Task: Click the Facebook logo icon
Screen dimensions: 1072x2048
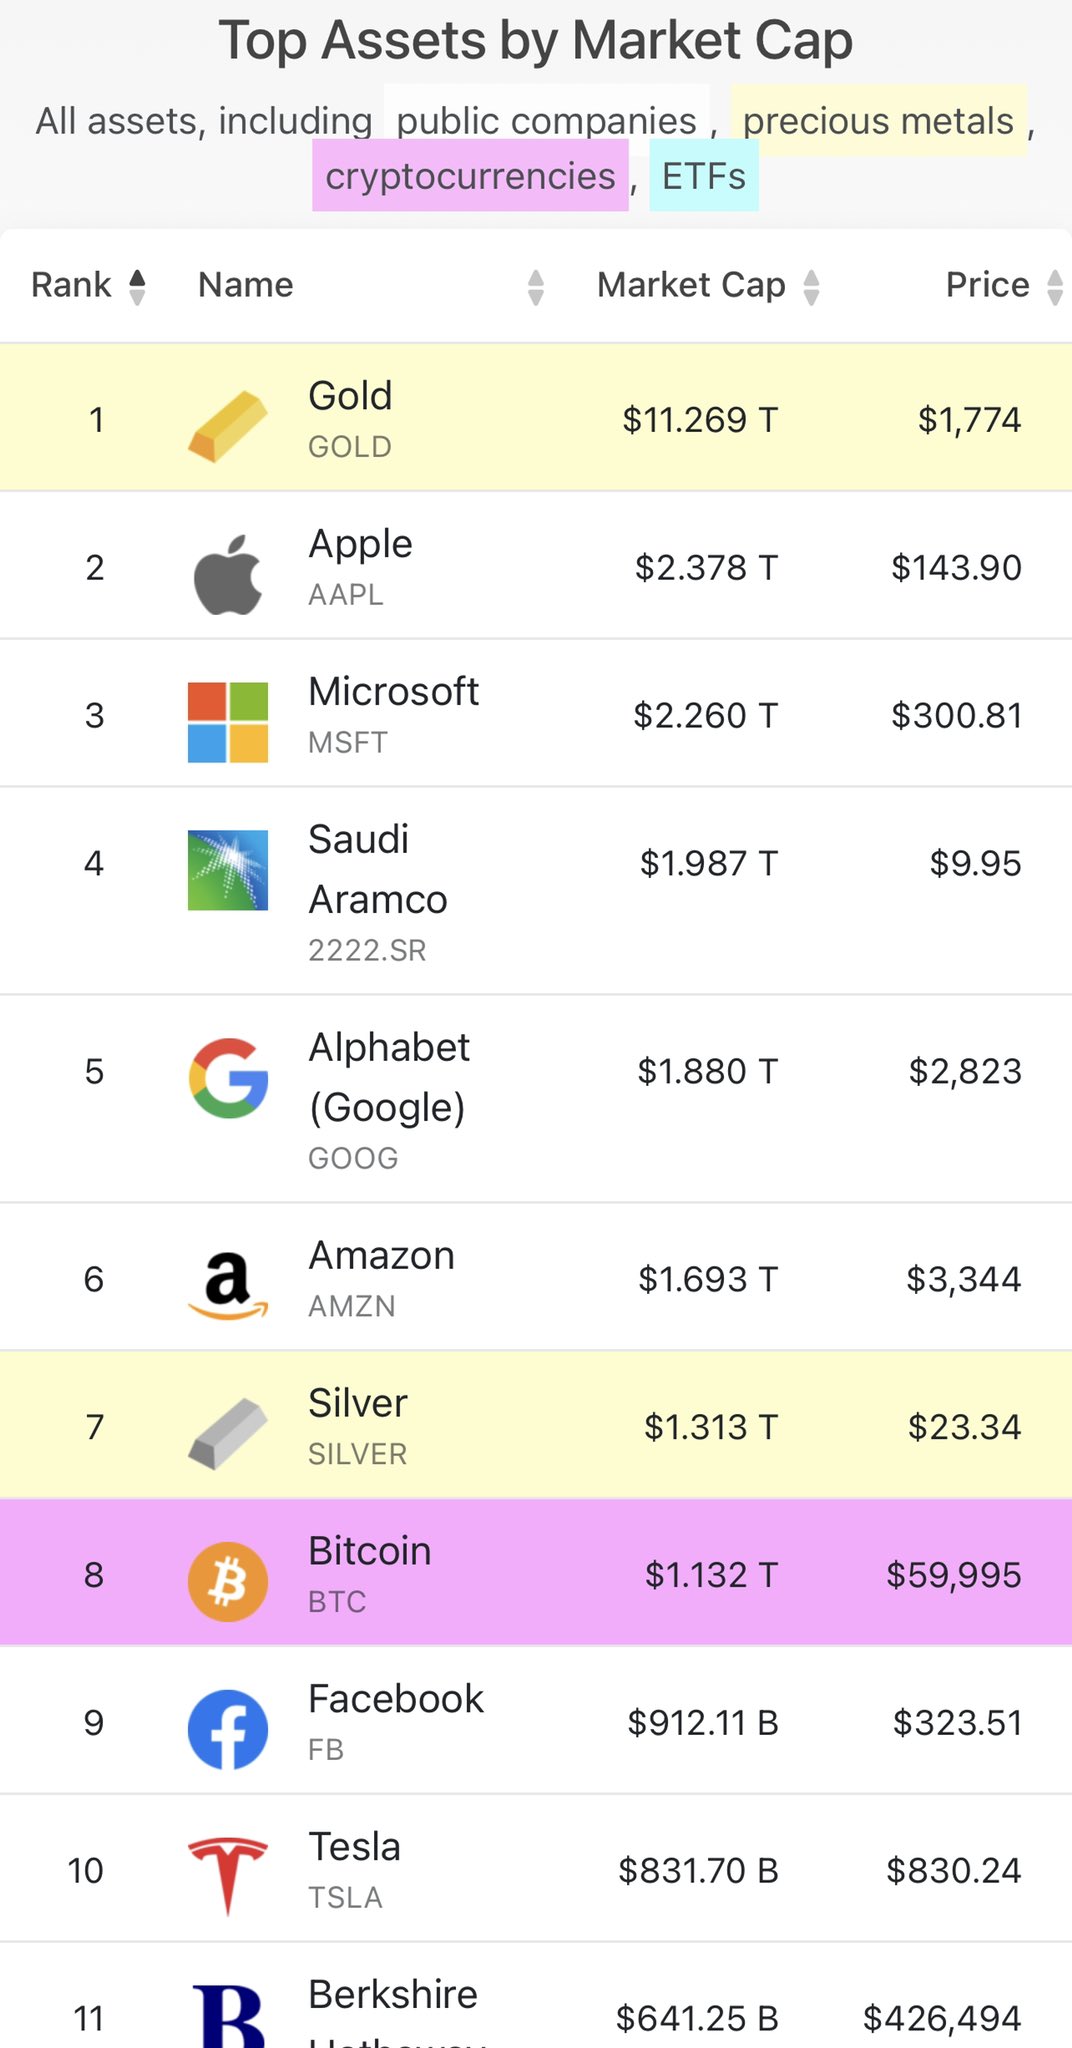Action: pyautogui.click(x=228, y=1730)
